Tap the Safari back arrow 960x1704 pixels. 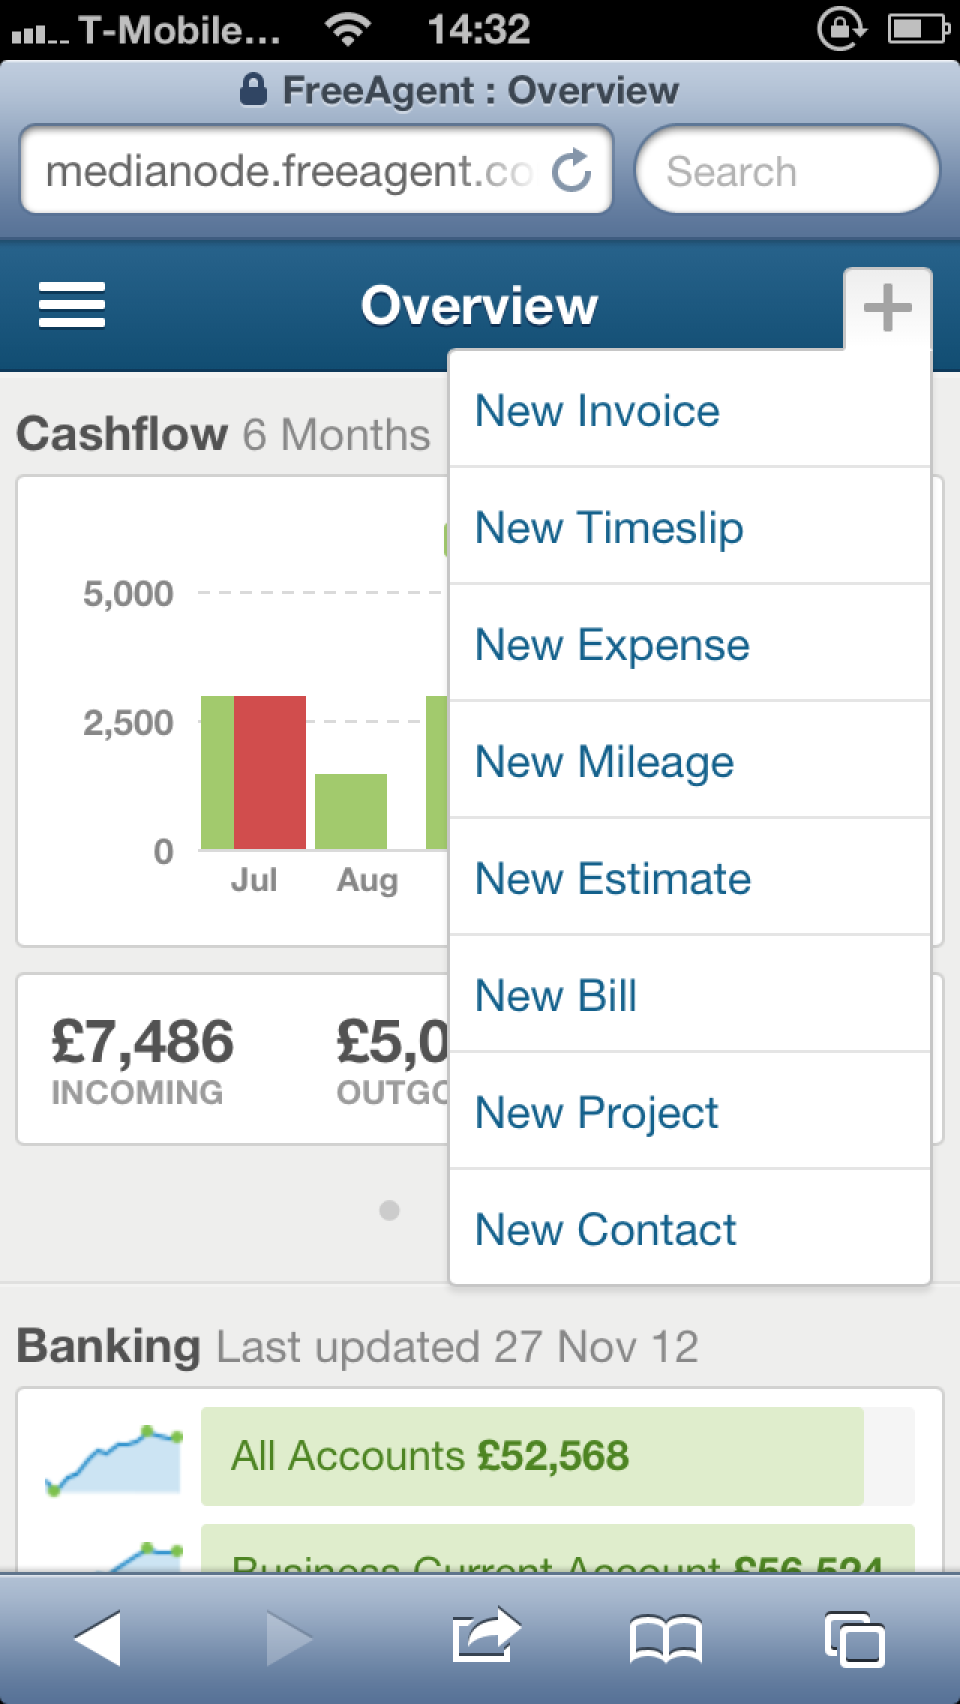[x=98, y=1638]
